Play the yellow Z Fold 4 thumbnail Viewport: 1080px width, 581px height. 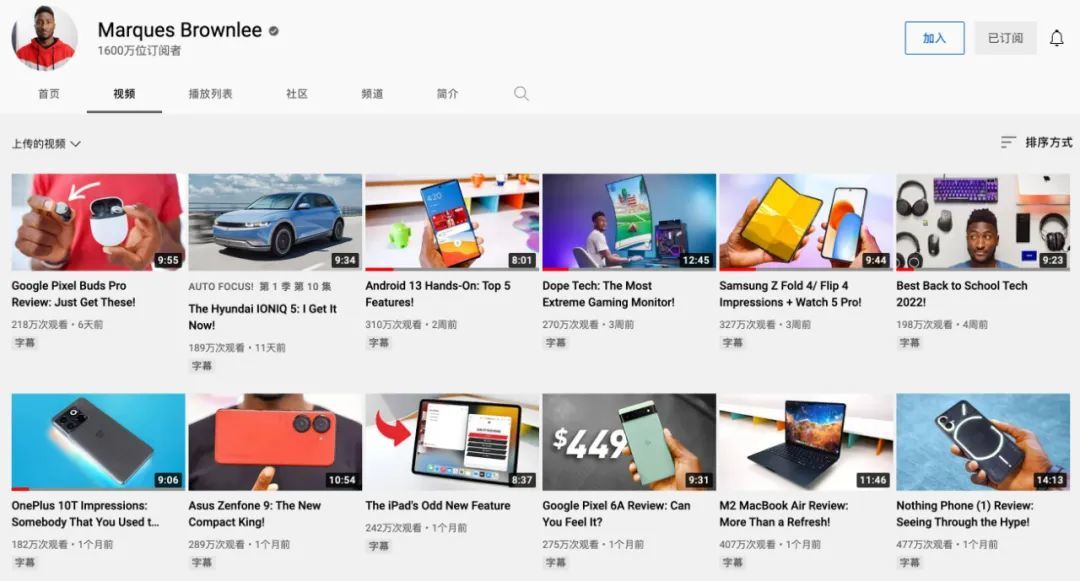pos(806,222)
